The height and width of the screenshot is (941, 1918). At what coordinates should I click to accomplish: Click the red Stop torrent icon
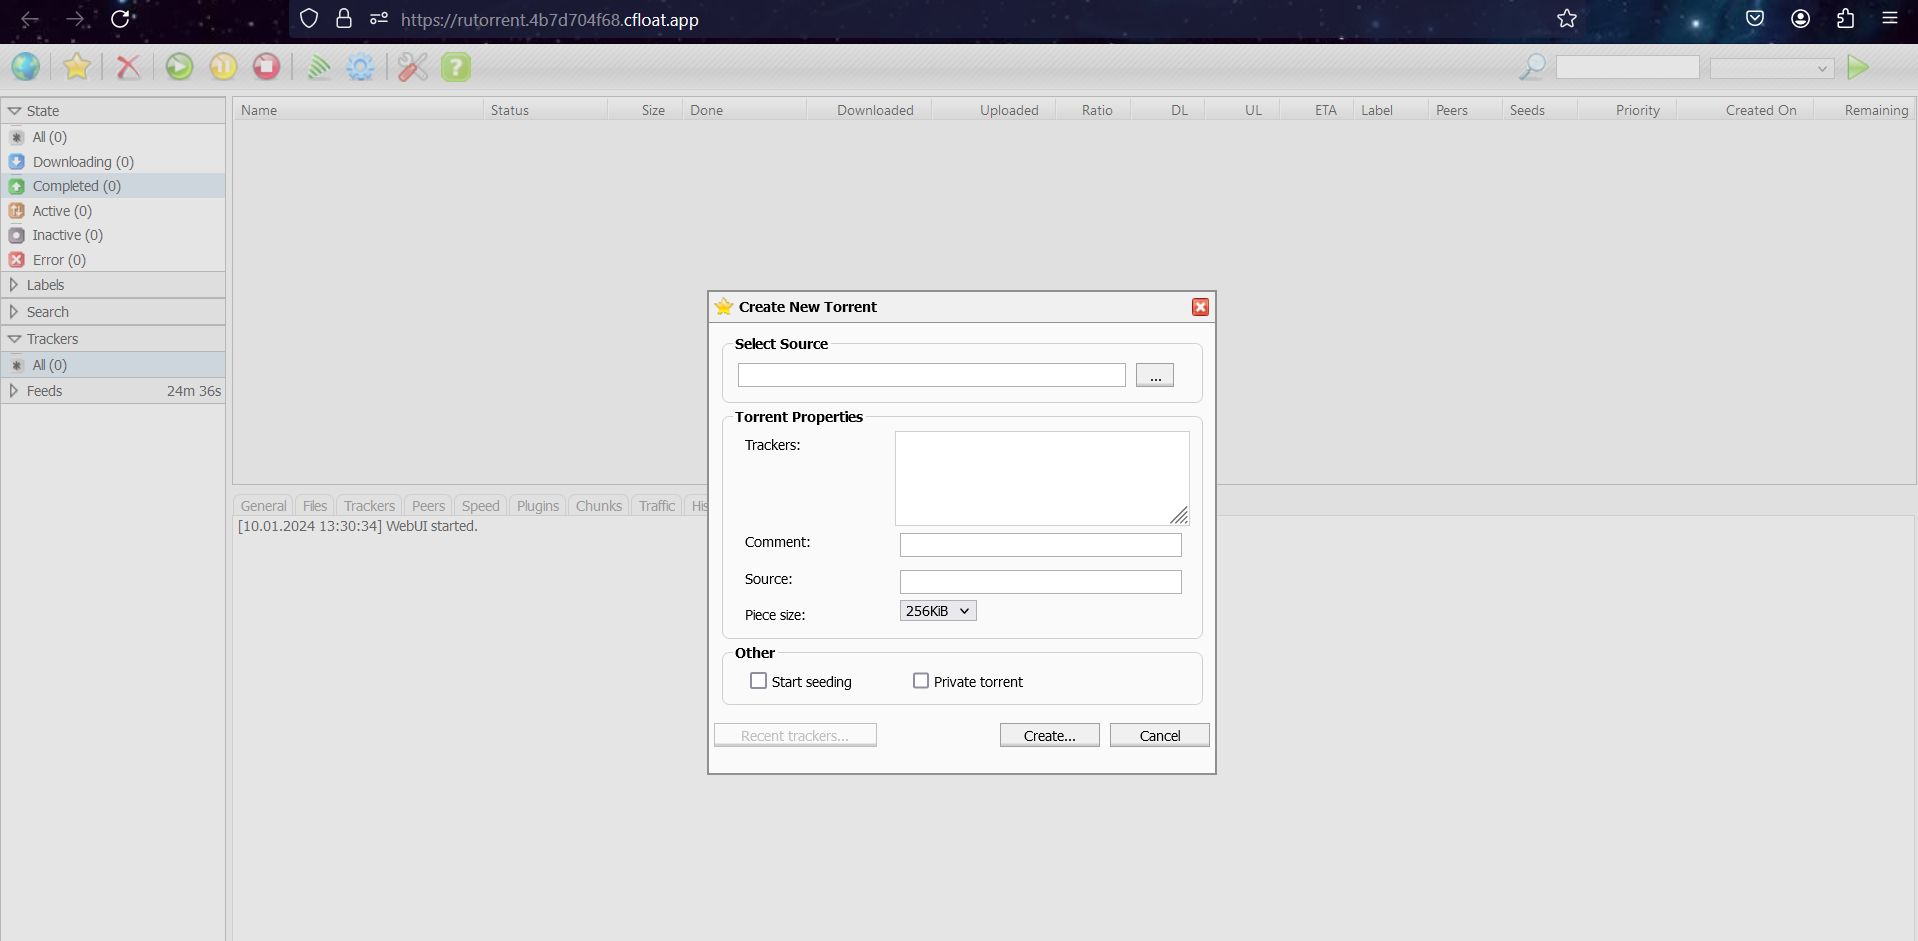(266, 67)
